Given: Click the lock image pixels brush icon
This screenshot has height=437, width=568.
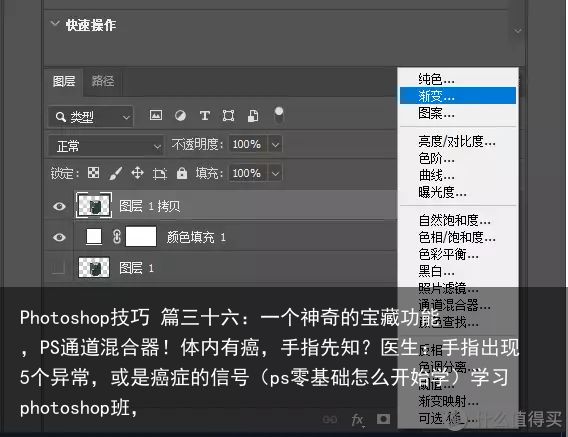Looking at the screenshot, I should (115, 173).
